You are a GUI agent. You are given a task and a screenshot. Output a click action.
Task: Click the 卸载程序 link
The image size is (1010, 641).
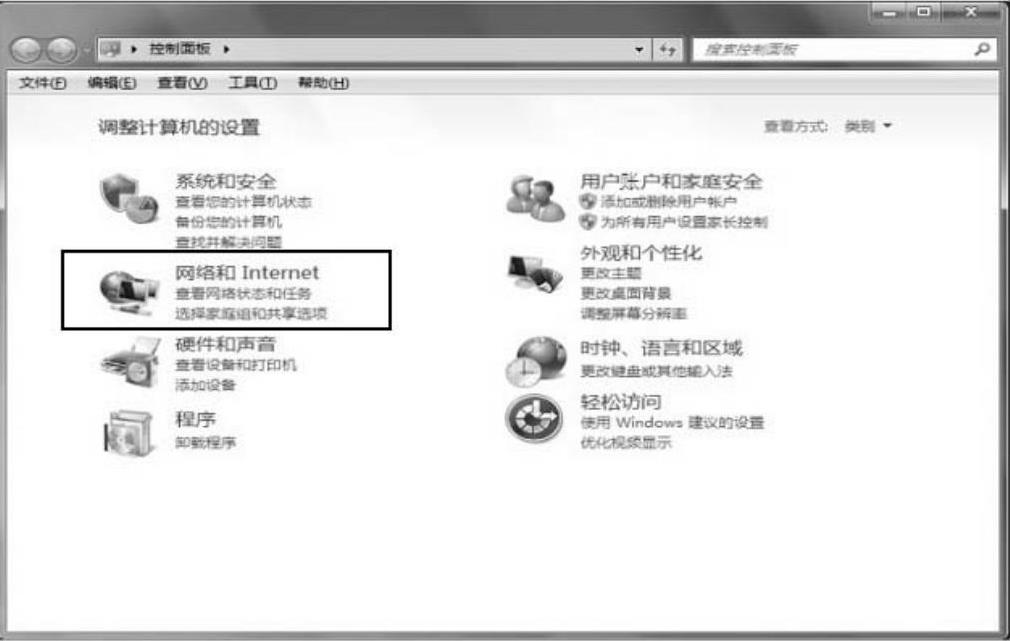[205, 443]
